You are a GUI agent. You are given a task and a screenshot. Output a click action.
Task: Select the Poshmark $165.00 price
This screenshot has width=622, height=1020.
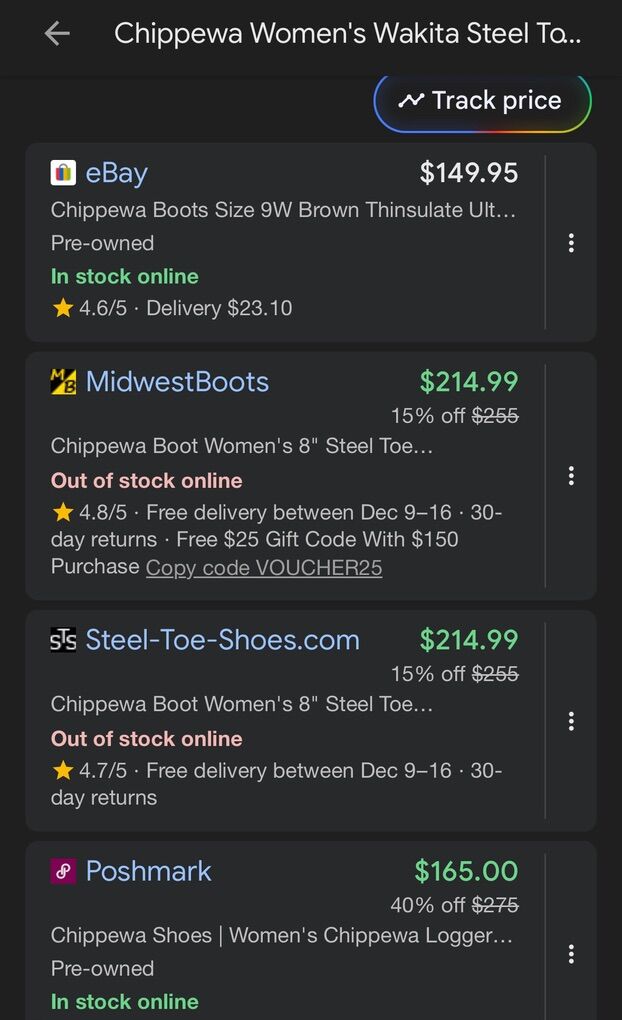tap(466, 871)
